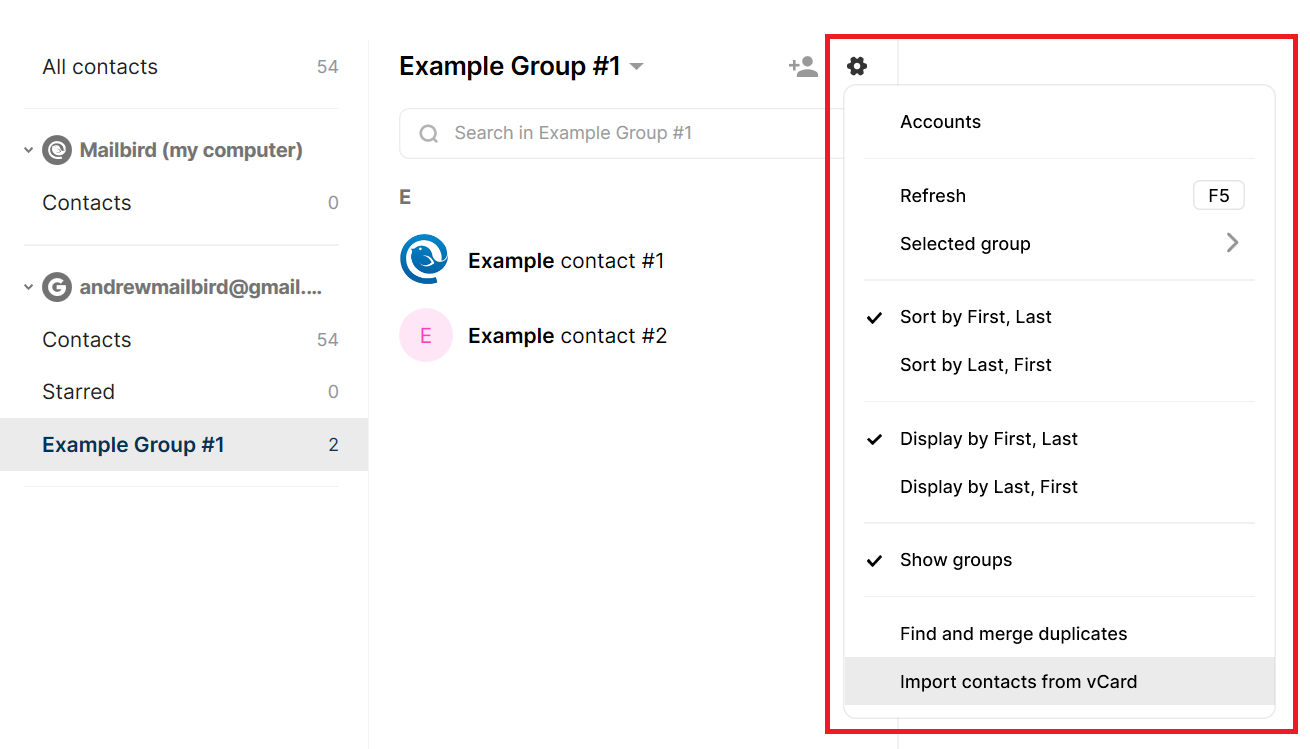
Task: Open the Example Group #1 title dropdown
Action: click(x=637, y=65)
